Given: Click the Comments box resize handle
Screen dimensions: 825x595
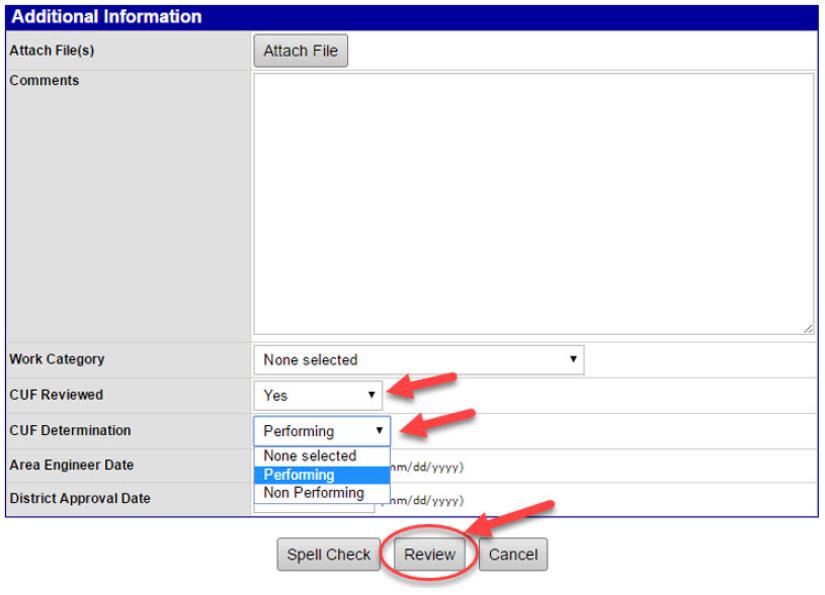Looking at the screenshot, I should pyautogui.click(x=807, y=327).
